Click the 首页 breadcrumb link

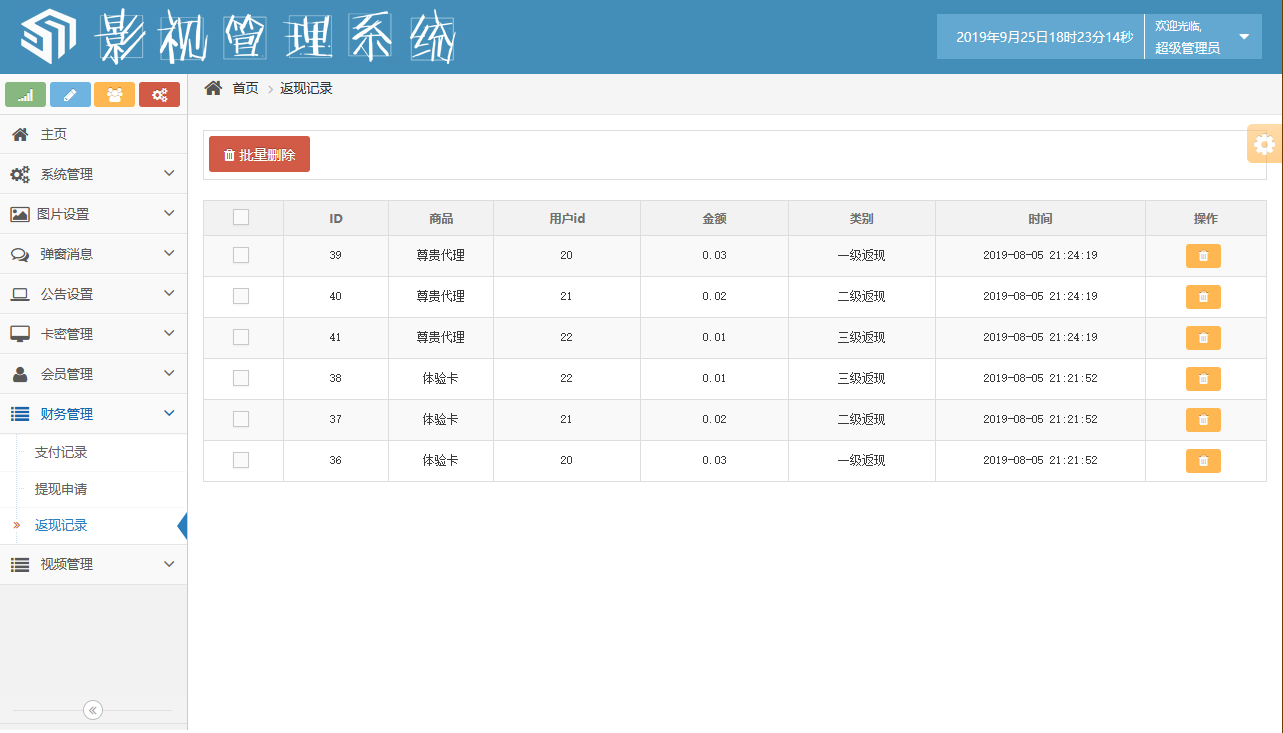(x=245, y=88)
